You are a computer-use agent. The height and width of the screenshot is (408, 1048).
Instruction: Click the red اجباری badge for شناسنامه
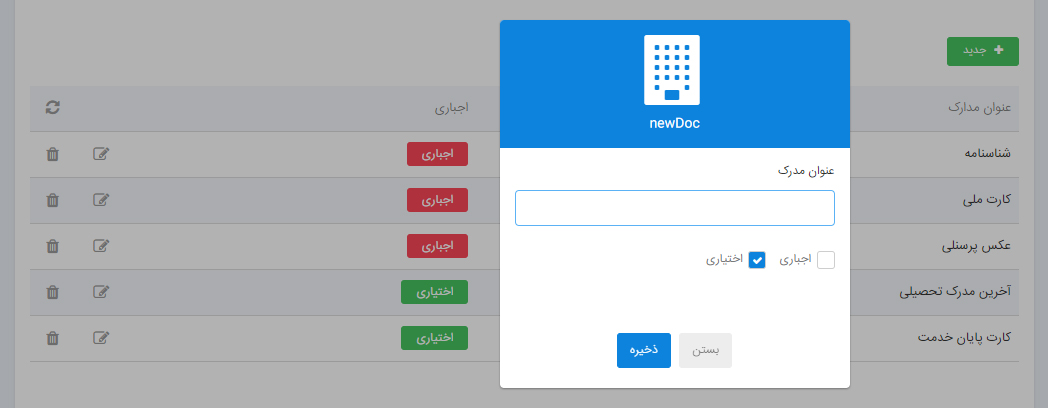[437, 154]
